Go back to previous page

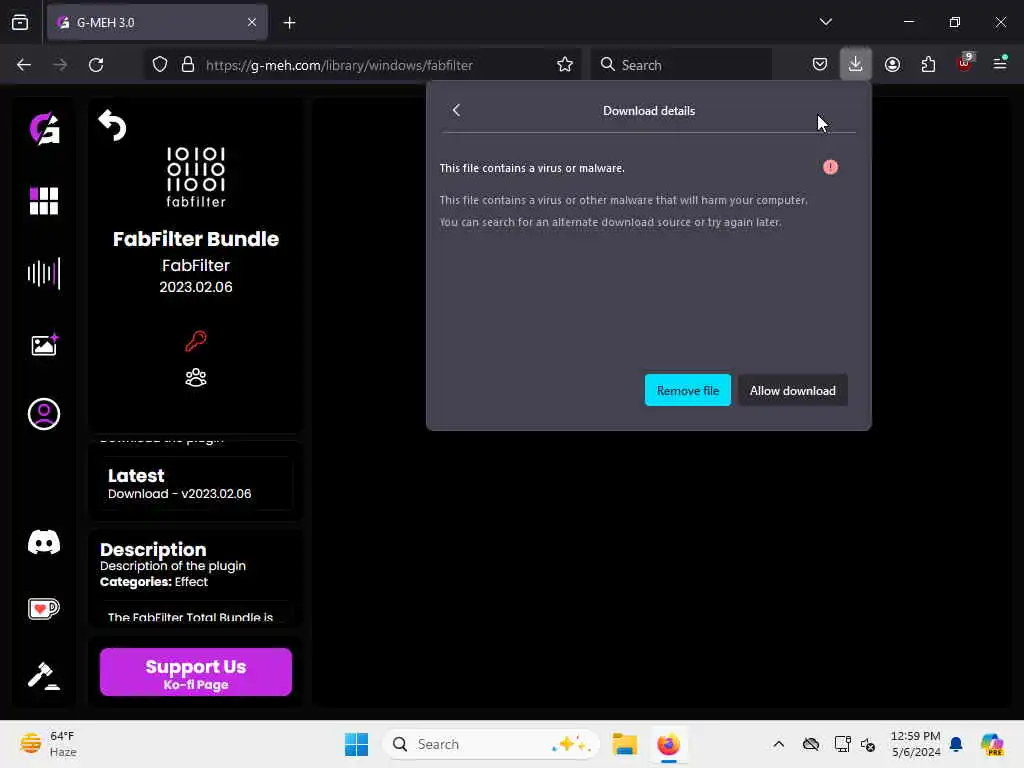24,65
